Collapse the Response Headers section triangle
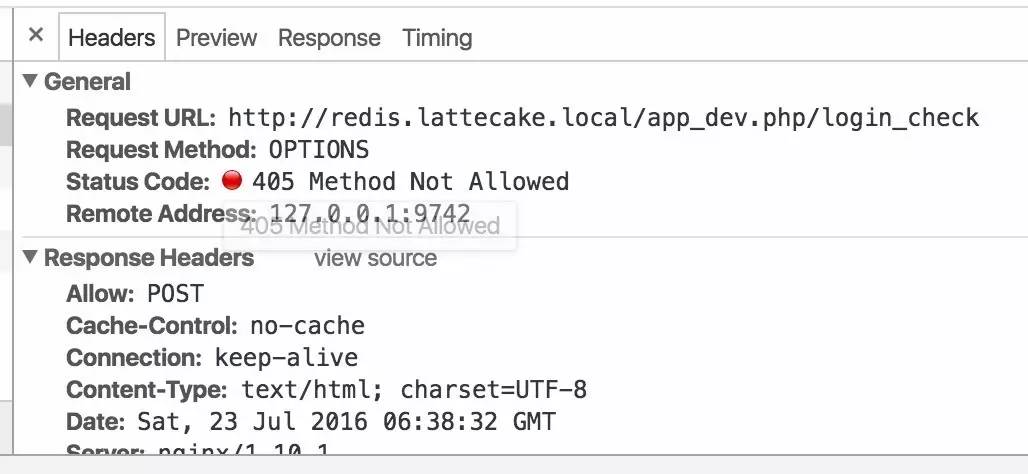Image resolution: width=1028 pixels, height=474 pixels. 30,256
